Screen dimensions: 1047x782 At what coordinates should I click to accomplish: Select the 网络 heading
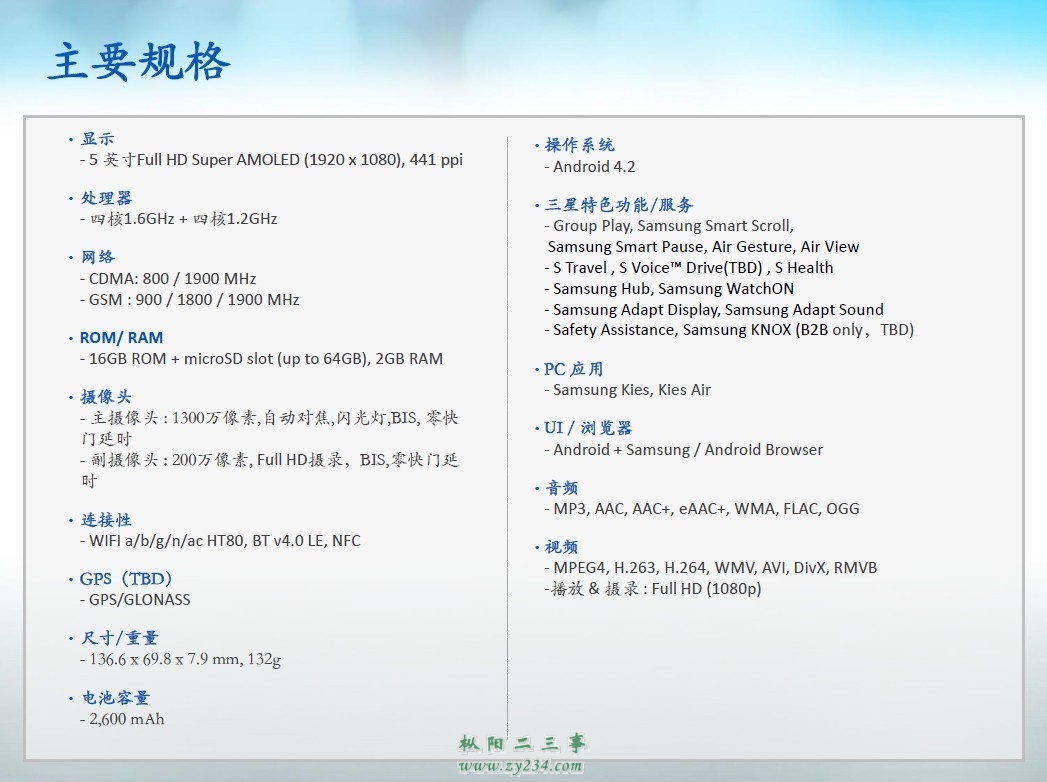point(97,257)
